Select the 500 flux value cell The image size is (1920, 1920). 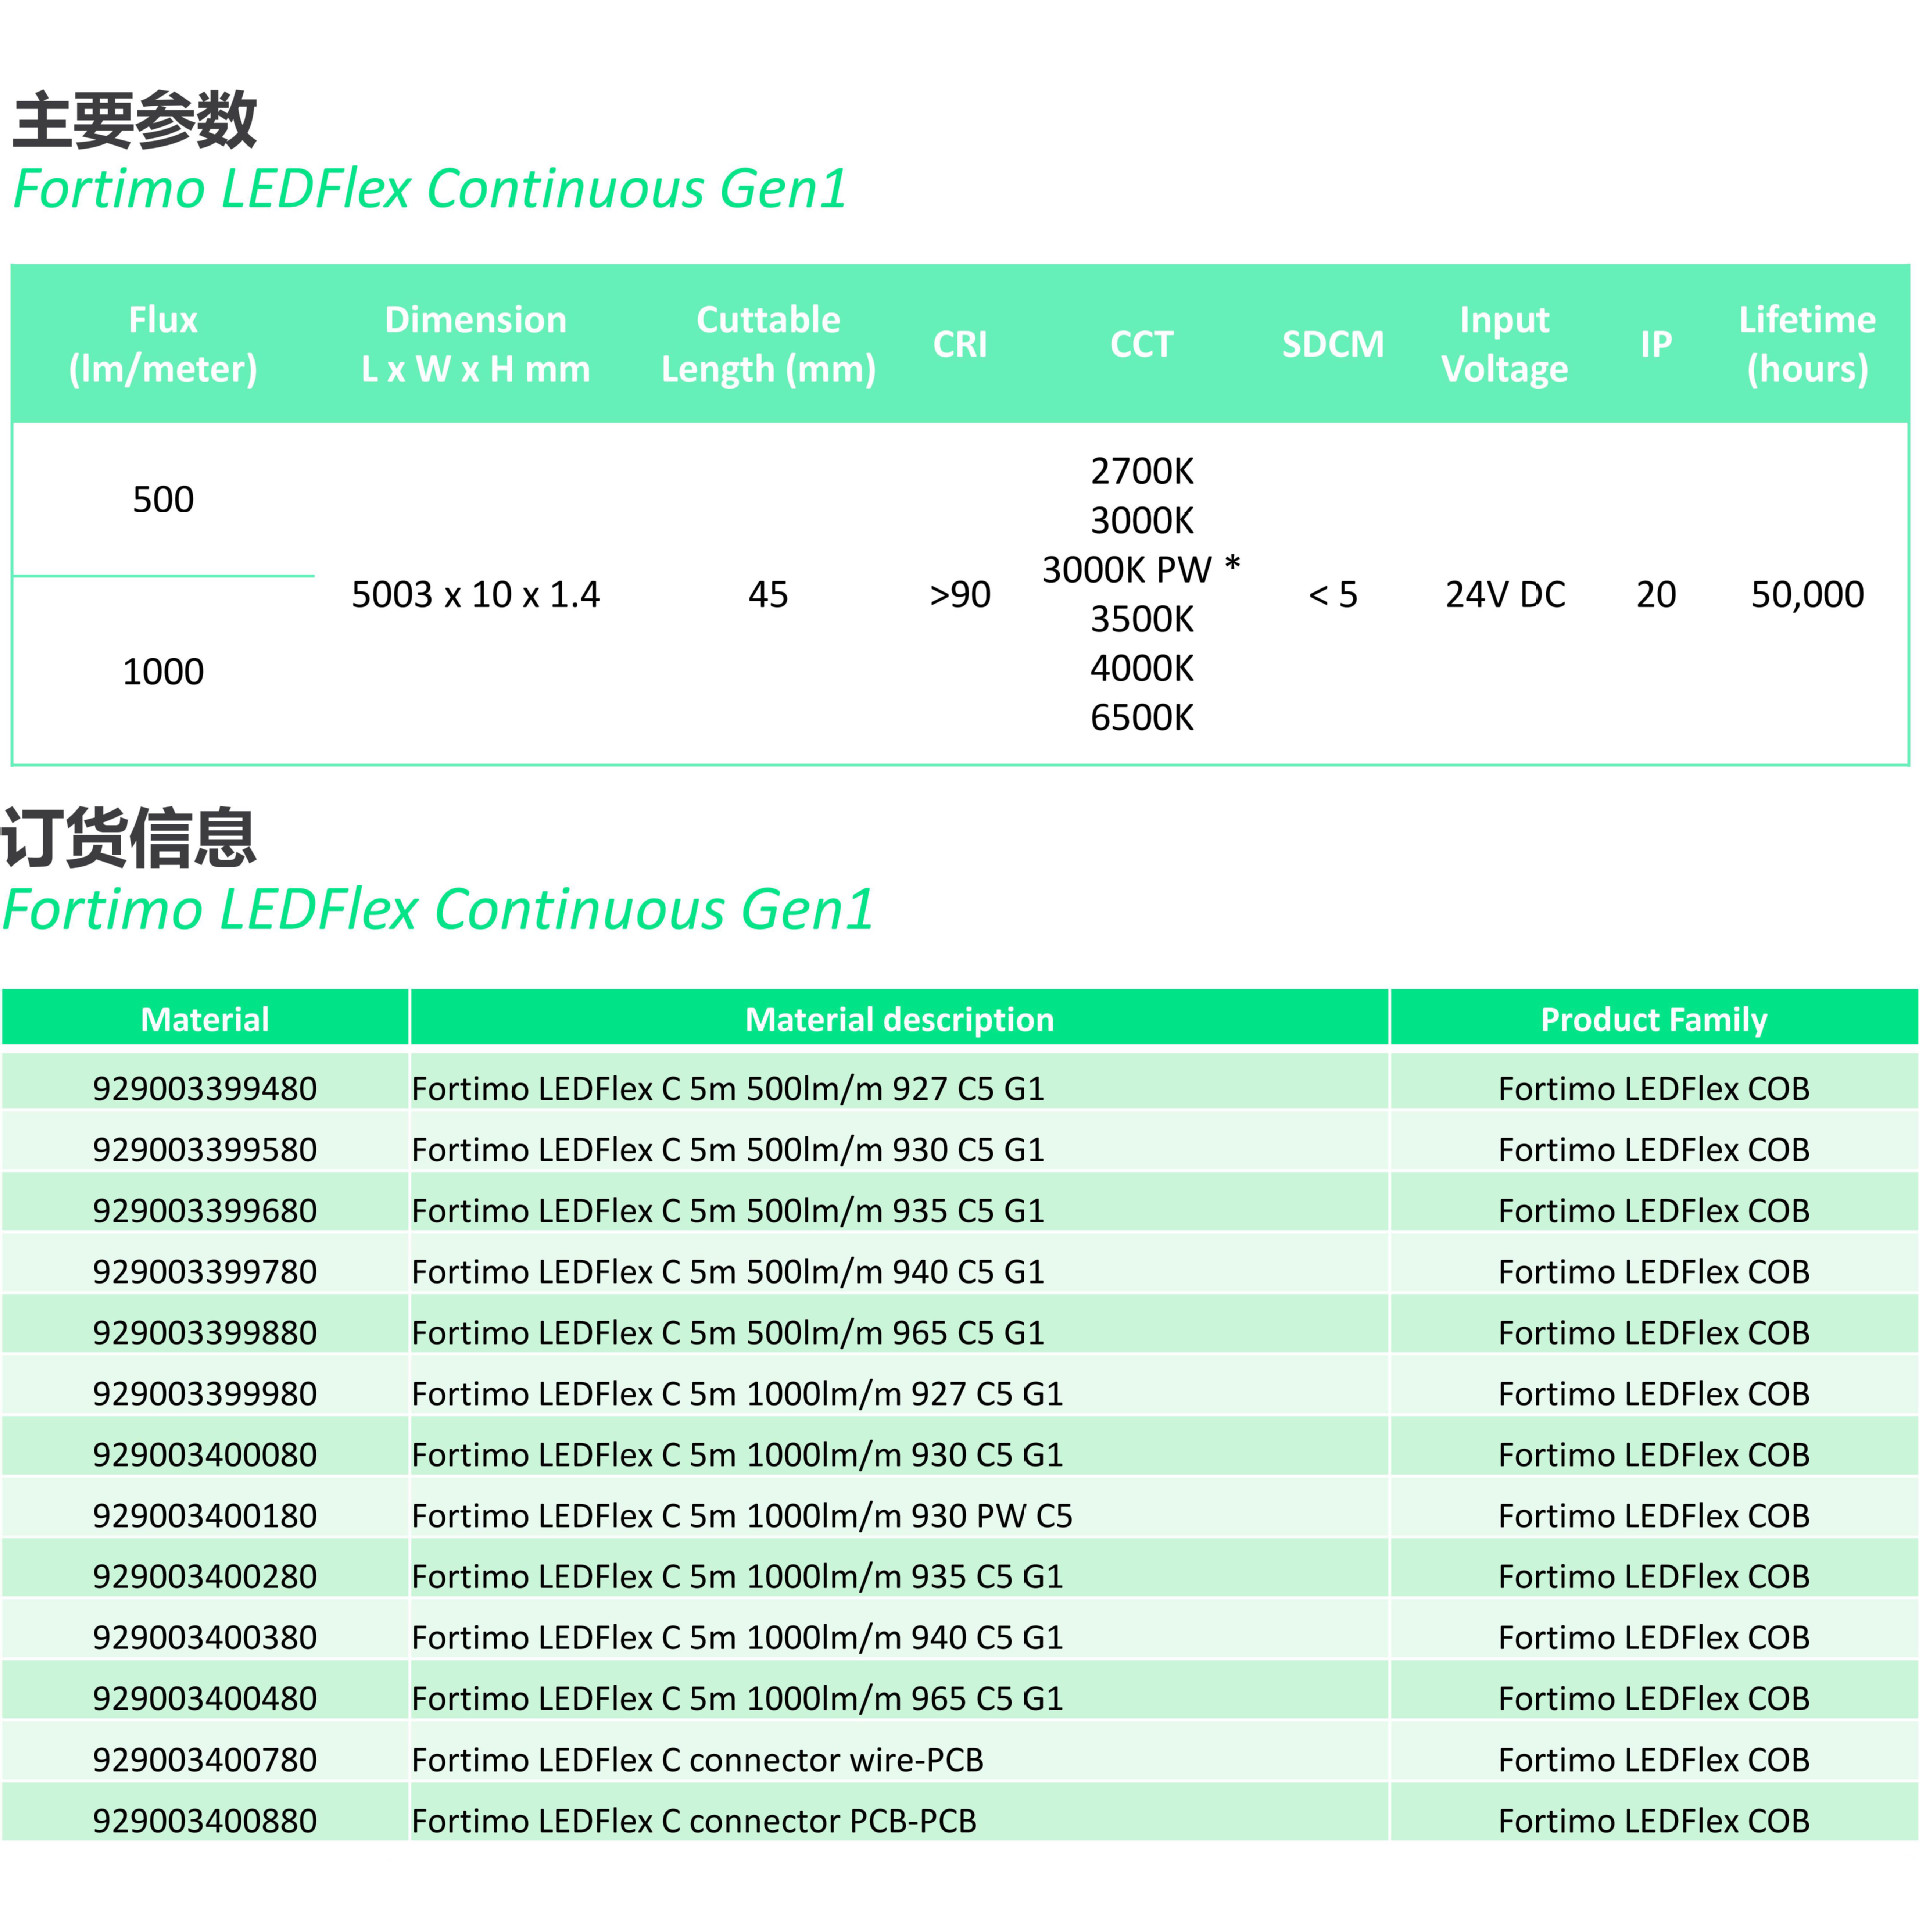coord(163,499)
